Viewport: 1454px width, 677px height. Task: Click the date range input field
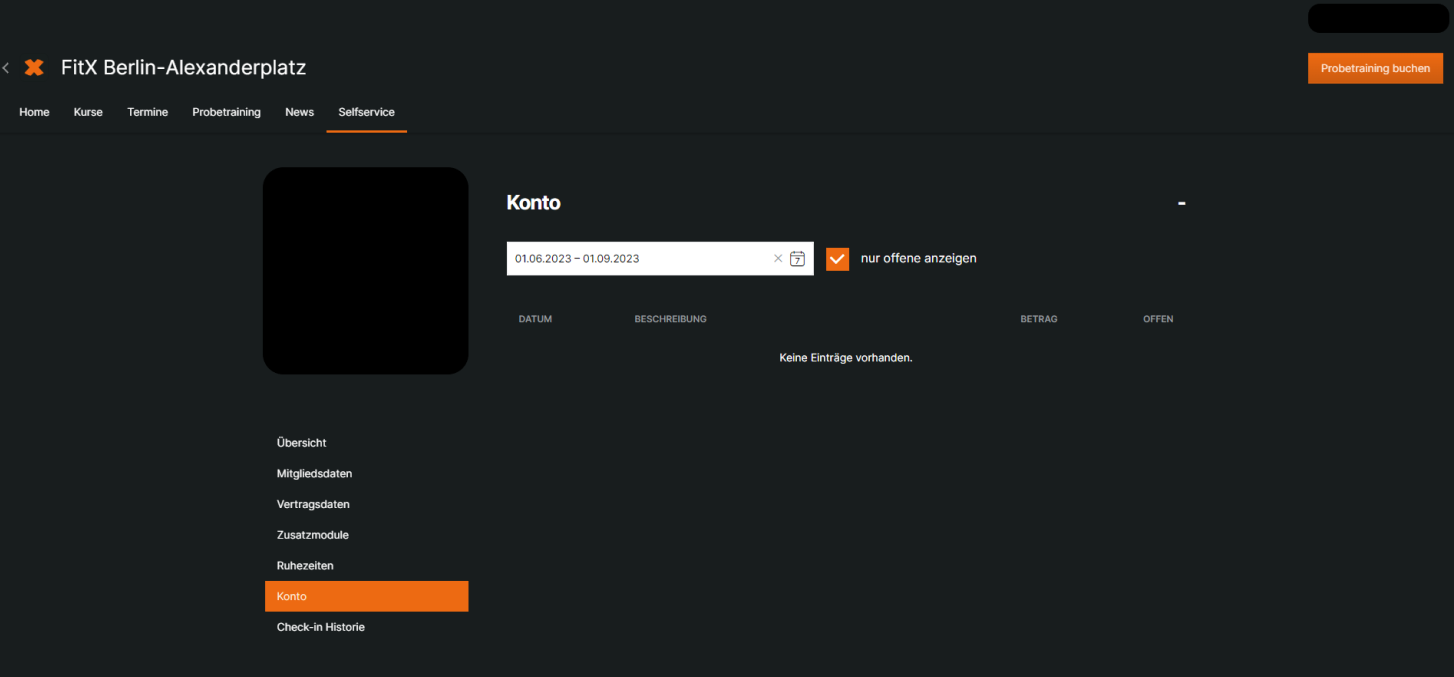640,259
